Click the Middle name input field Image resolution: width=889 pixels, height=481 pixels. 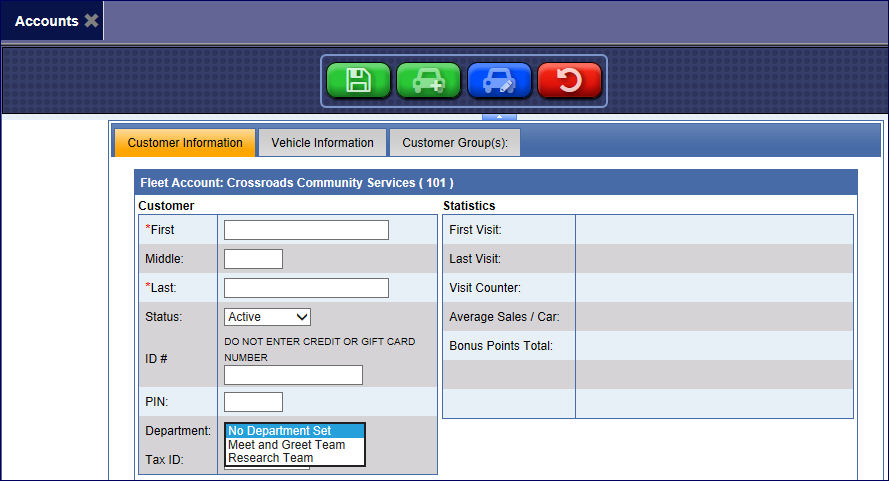(x=253, y=259)
